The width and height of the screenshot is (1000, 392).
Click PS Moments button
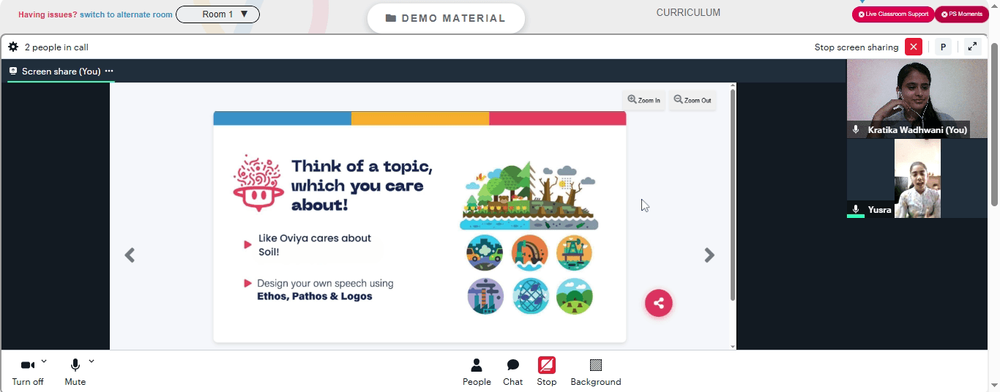pos(961,14)
